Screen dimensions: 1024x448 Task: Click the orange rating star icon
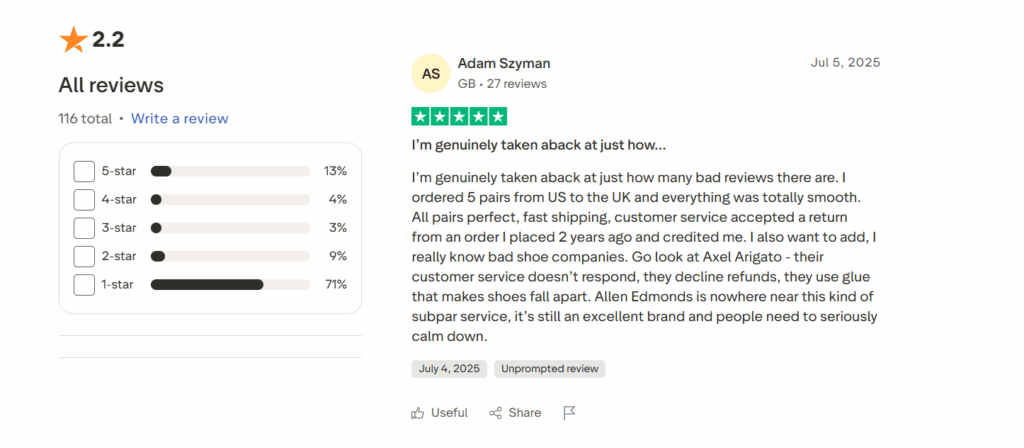(73, 41)
